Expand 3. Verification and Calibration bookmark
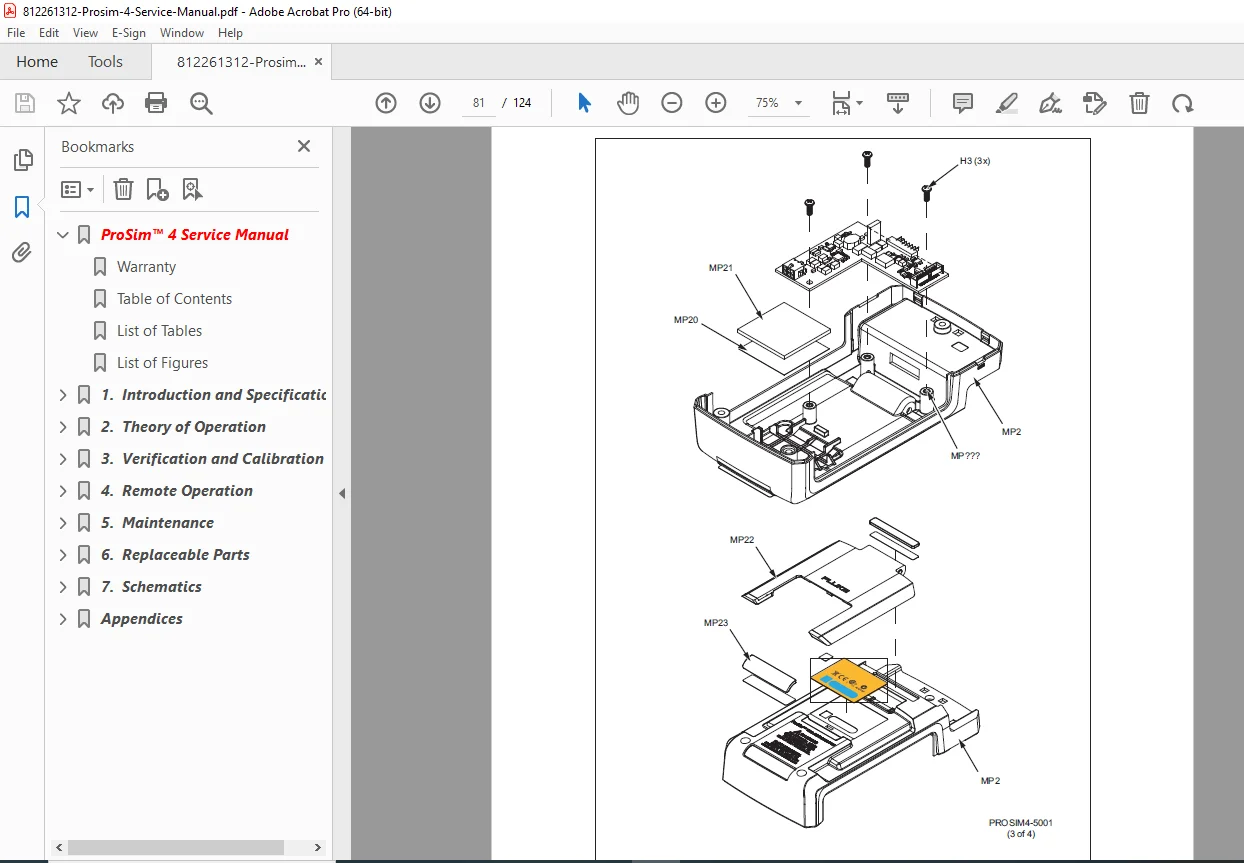This screenshot has height=863, width=1244. (63, 459)
